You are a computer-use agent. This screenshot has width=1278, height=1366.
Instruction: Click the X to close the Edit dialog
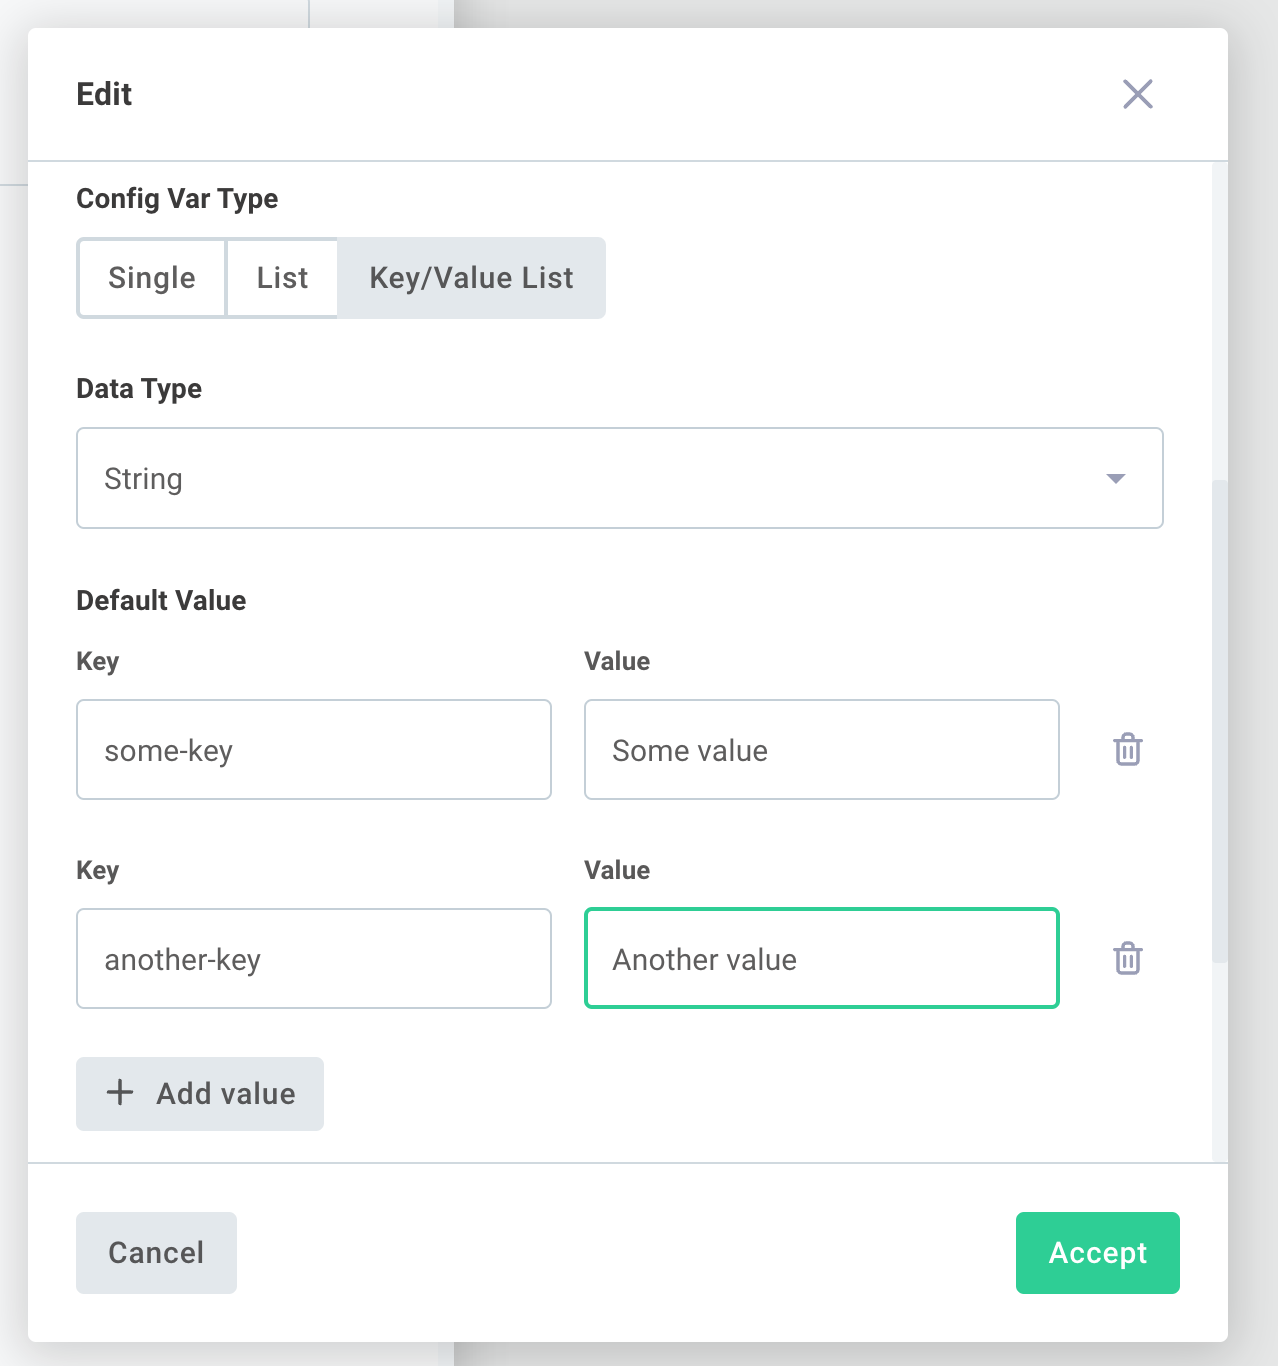(1138, 95)
